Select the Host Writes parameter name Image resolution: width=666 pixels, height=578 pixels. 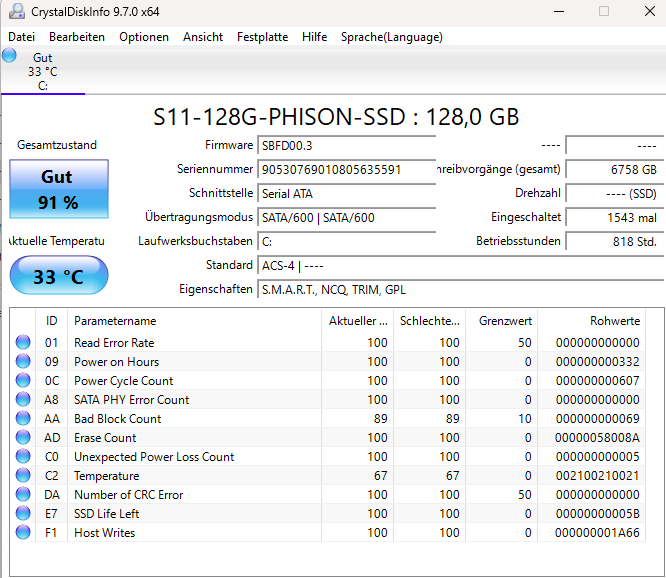(104, 533)
